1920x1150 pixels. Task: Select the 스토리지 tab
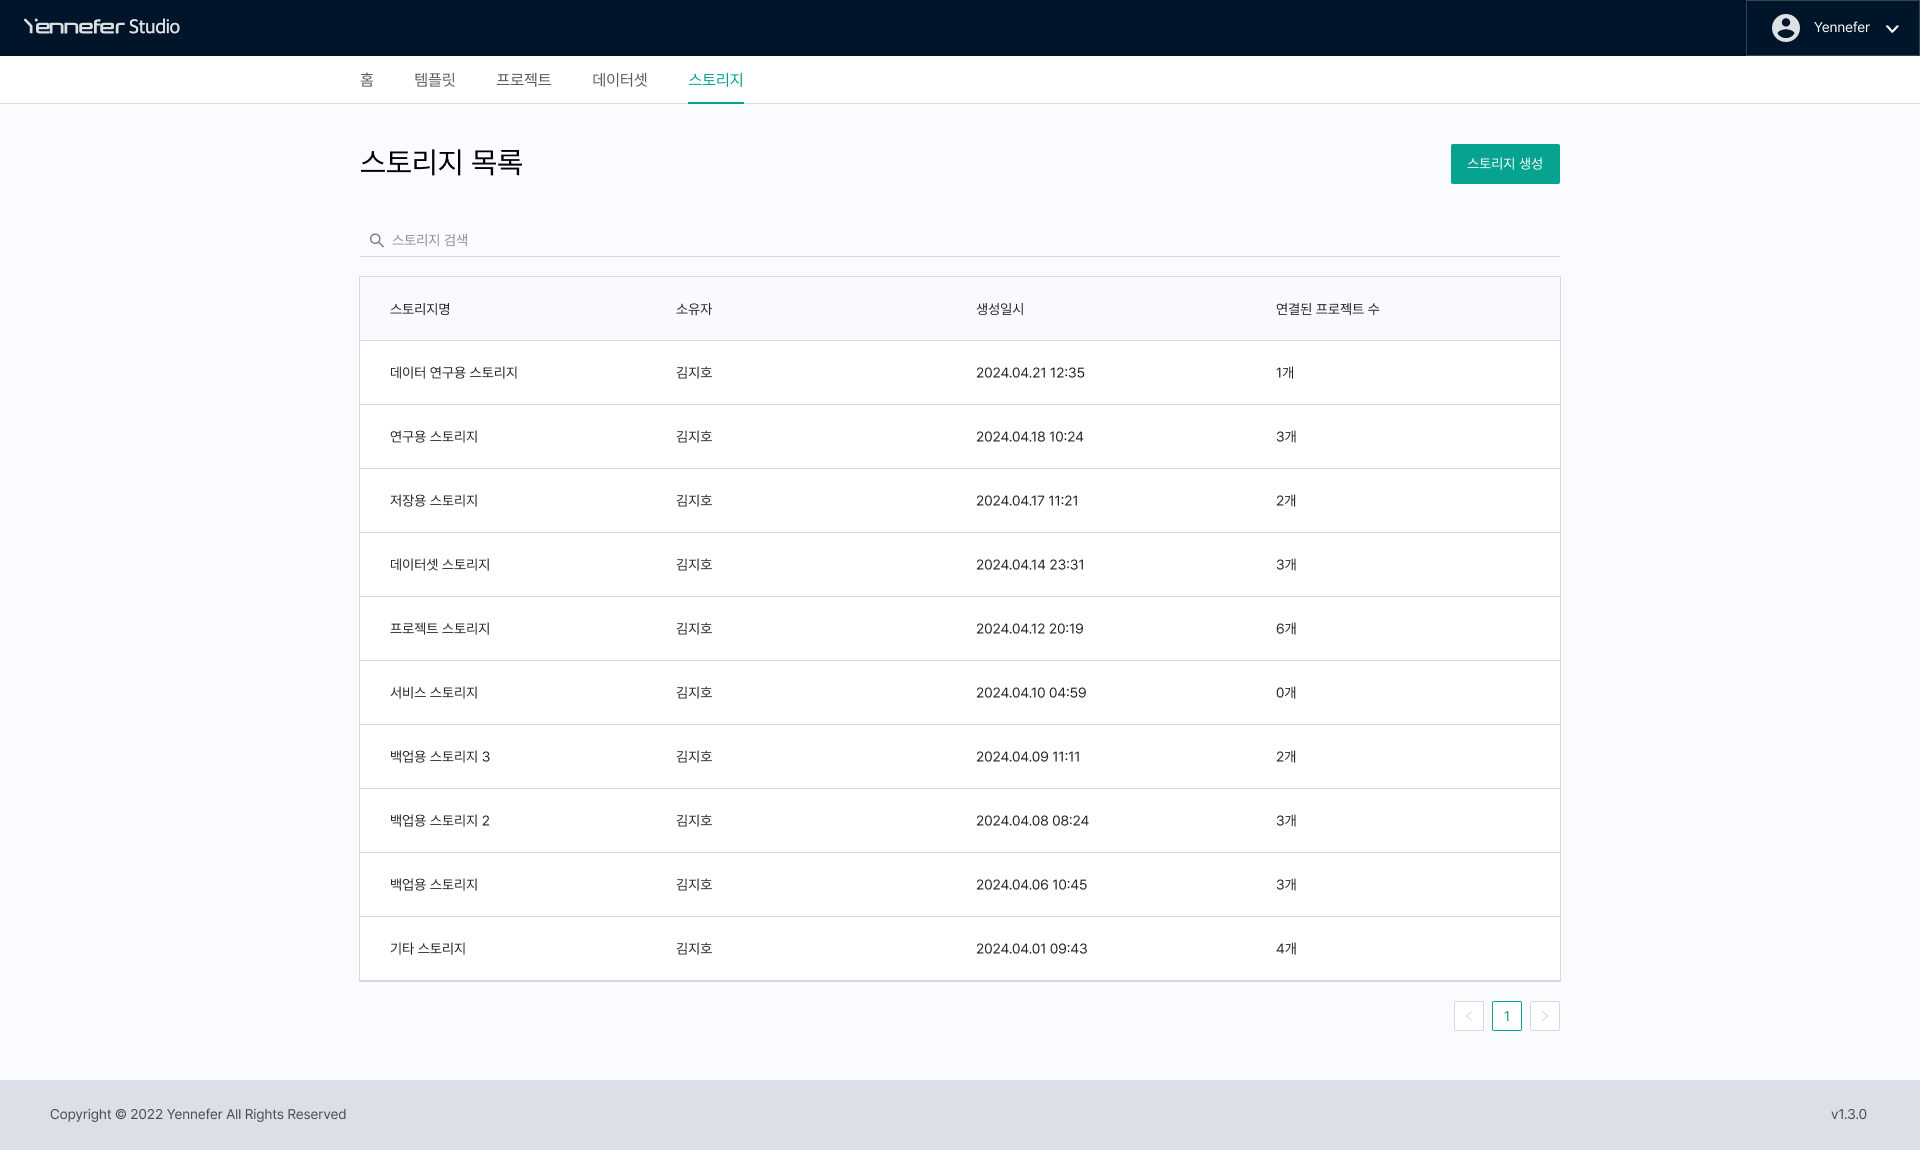tap(715, 80)
